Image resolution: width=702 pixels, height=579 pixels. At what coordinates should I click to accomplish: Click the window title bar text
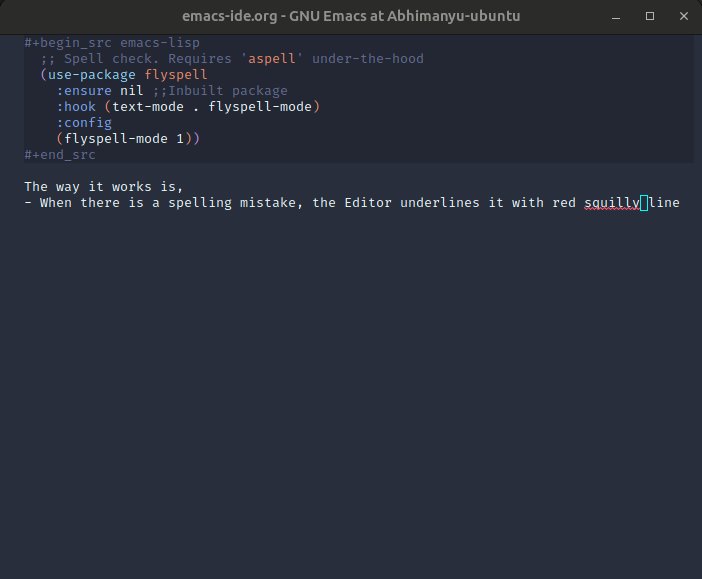point(350,17)
